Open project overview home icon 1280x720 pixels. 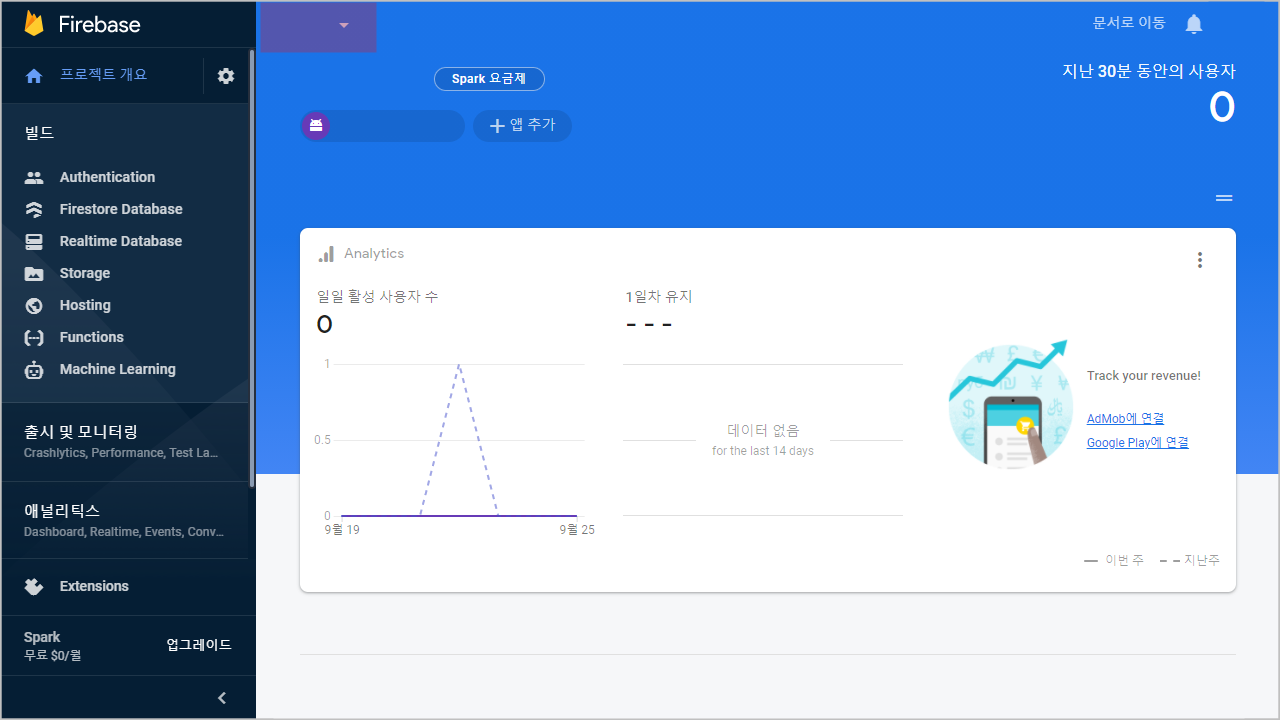[34, 76]
